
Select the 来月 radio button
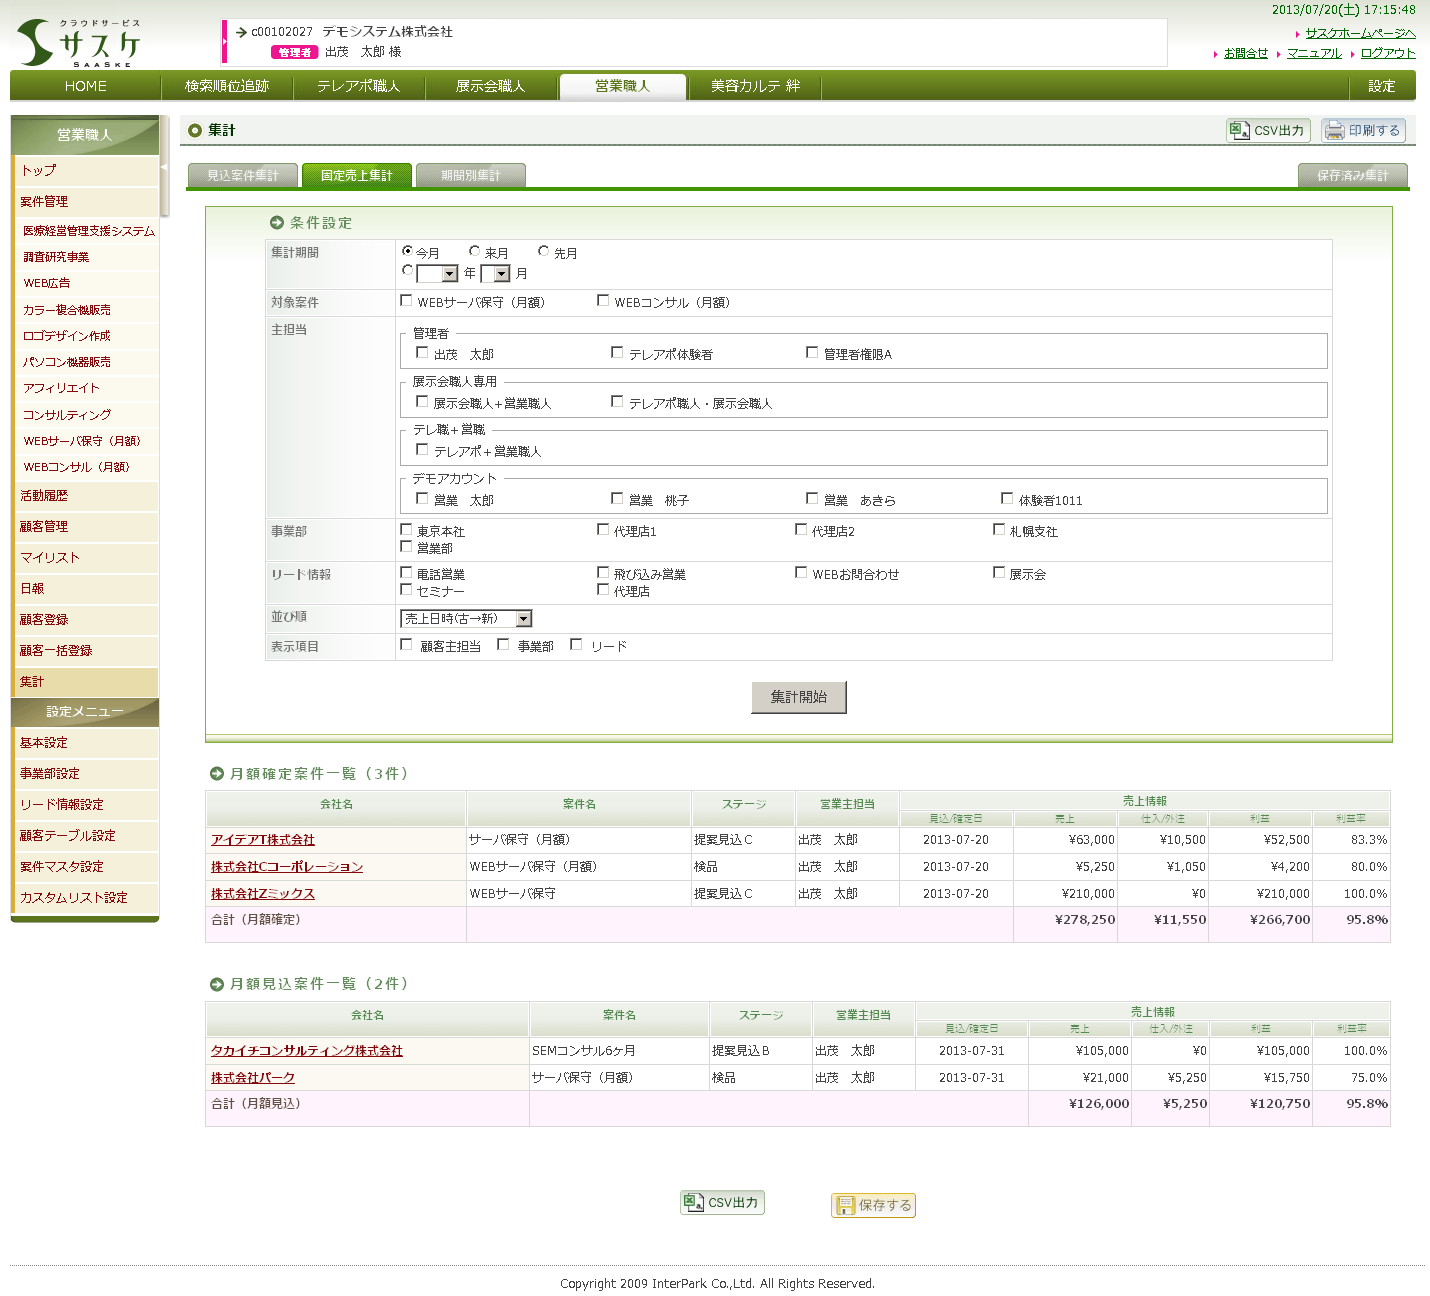[x=475, y=252]
